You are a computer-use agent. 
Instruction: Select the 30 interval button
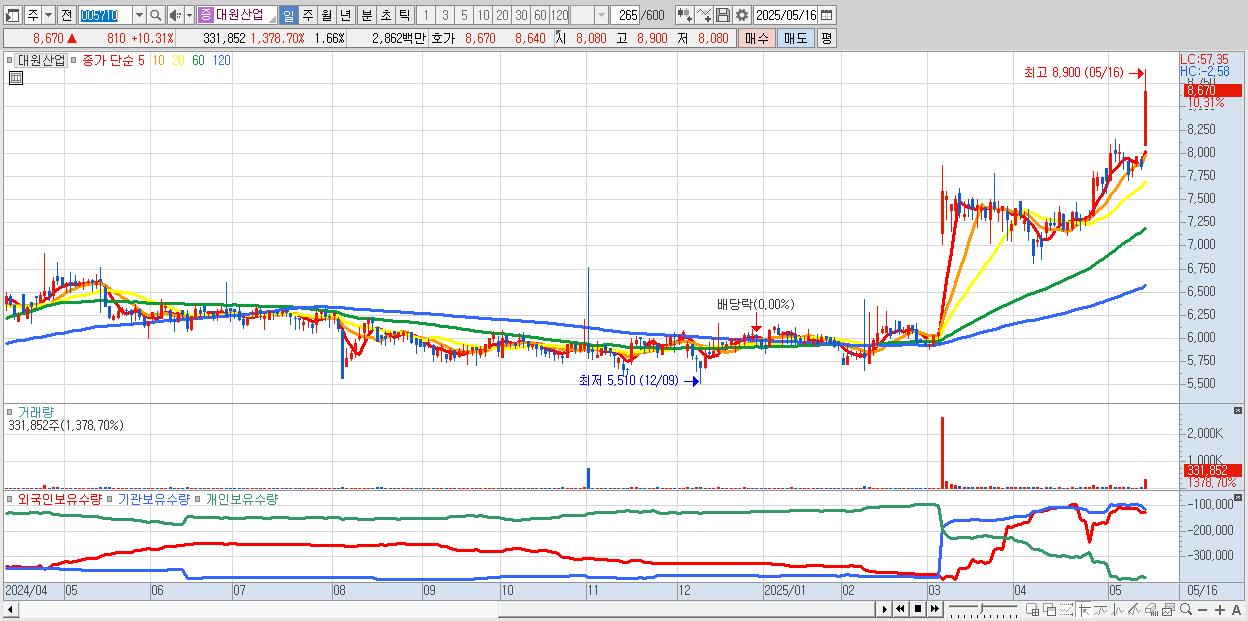521,15
